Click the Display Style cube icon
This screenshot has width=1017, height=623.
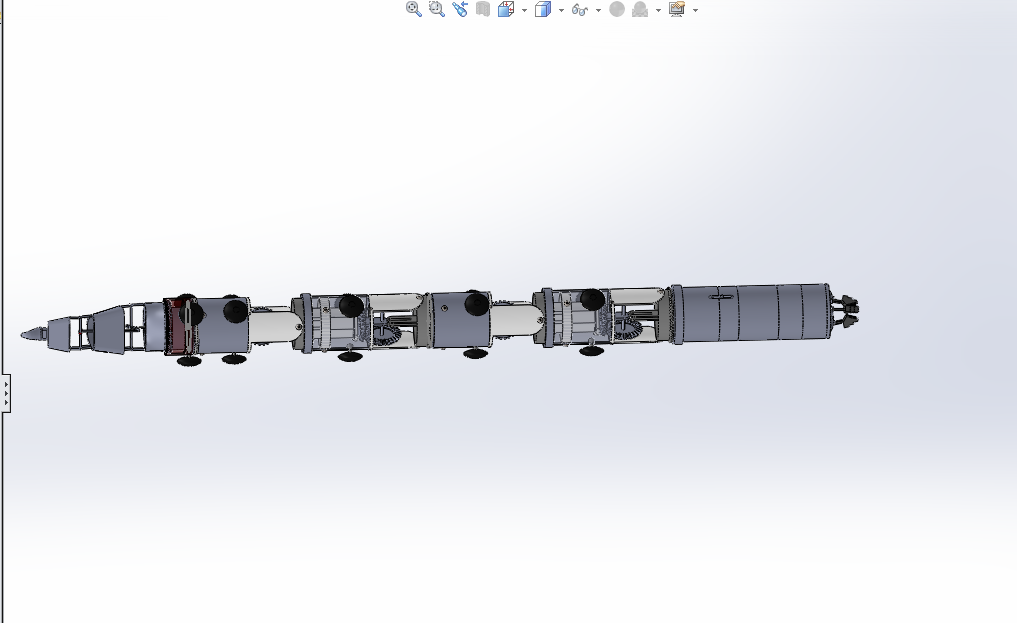click(x=543, y=9)
